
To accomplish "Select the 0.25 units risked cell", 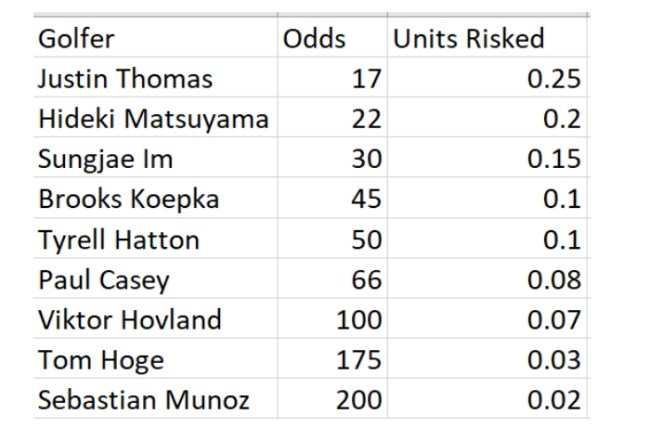I will [554, 78].
